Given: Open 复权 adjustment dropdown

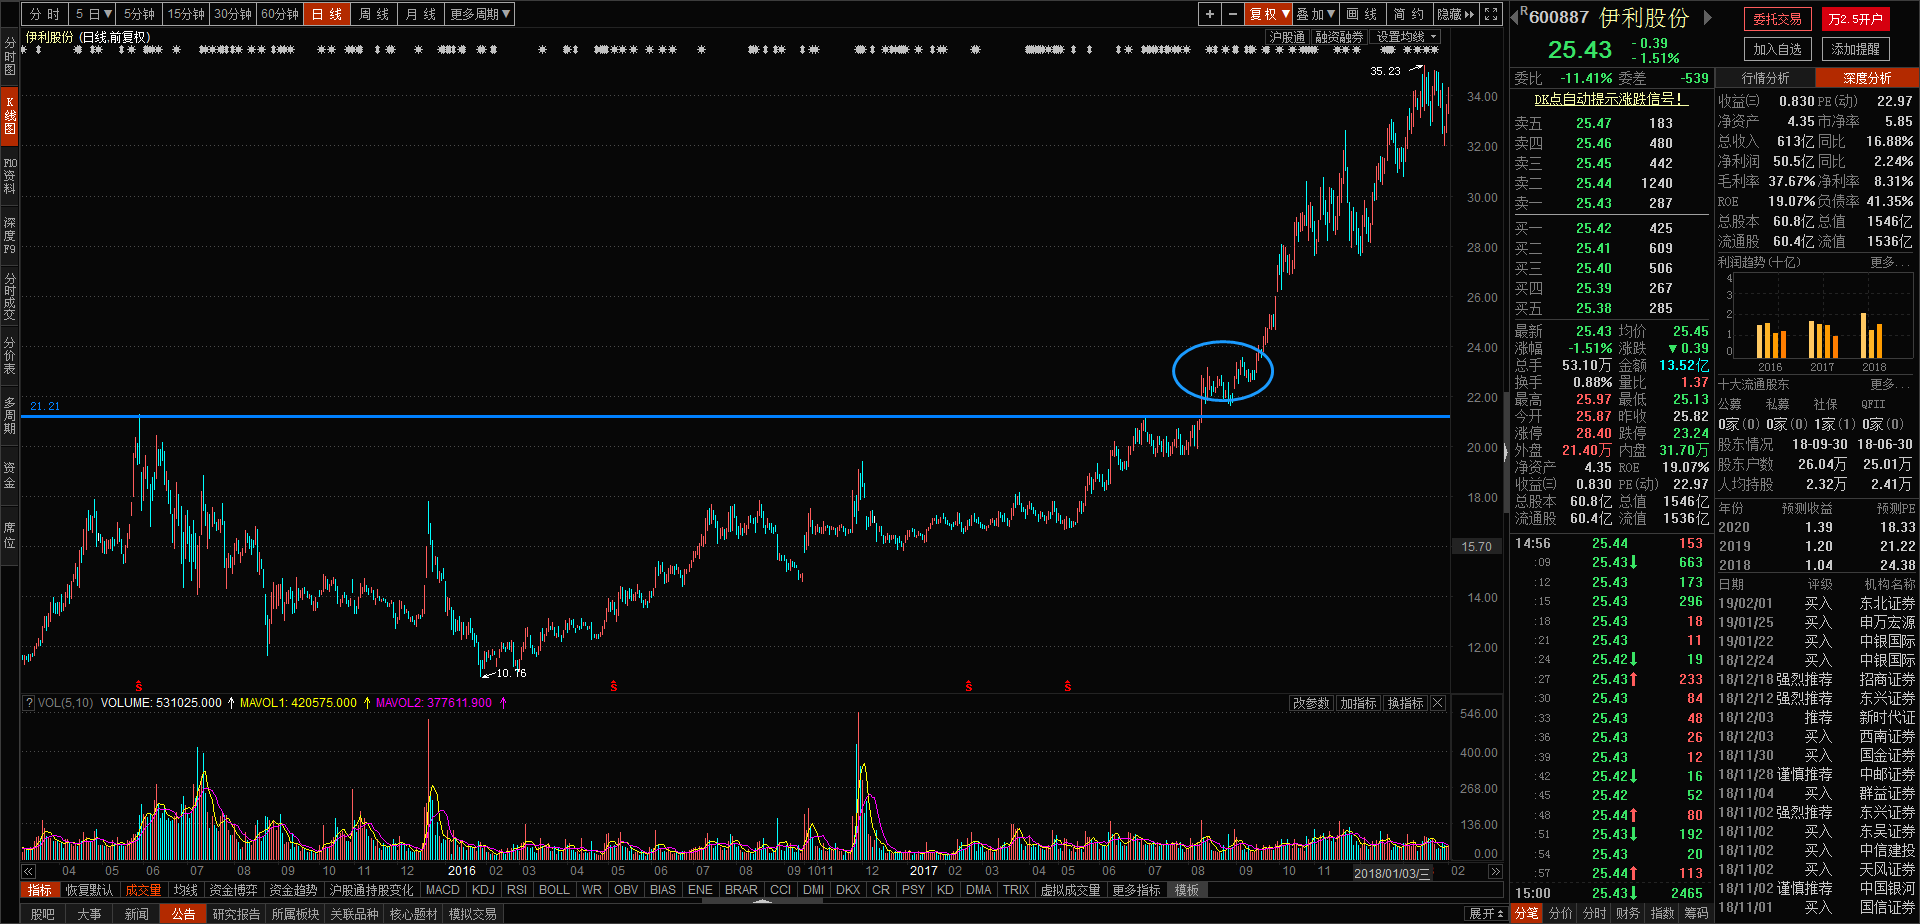Looking at the screenshot, I should (x=1268, y=14).
